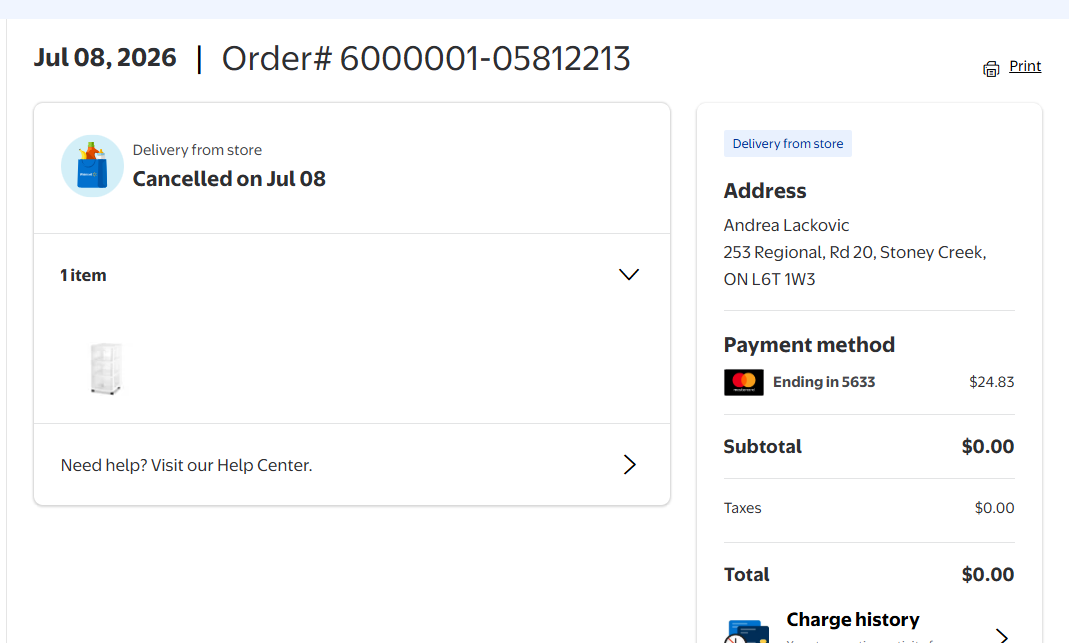The height and width of the screenshot is (643, 1069).
Task: Click the printer icon
Action: (x=991, y=68)
